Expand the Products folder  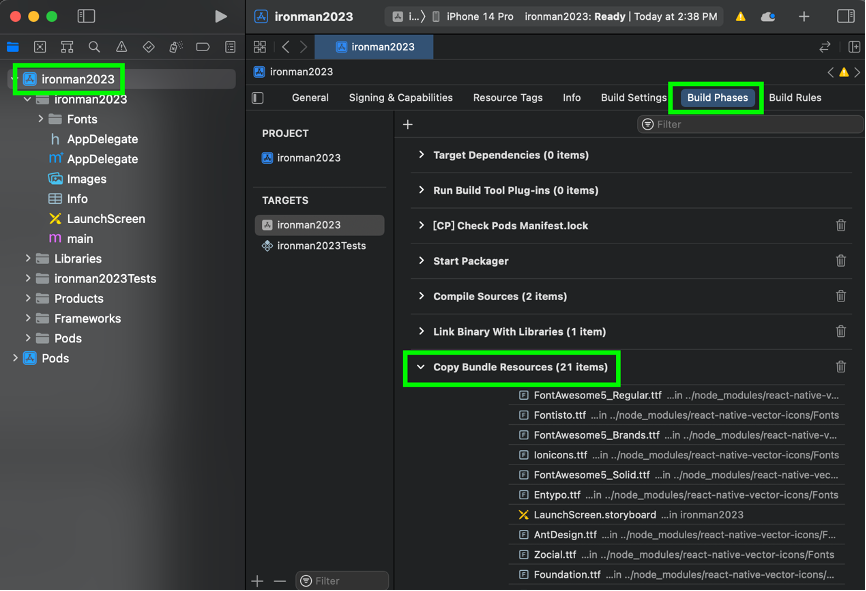(x=28, y=298)
